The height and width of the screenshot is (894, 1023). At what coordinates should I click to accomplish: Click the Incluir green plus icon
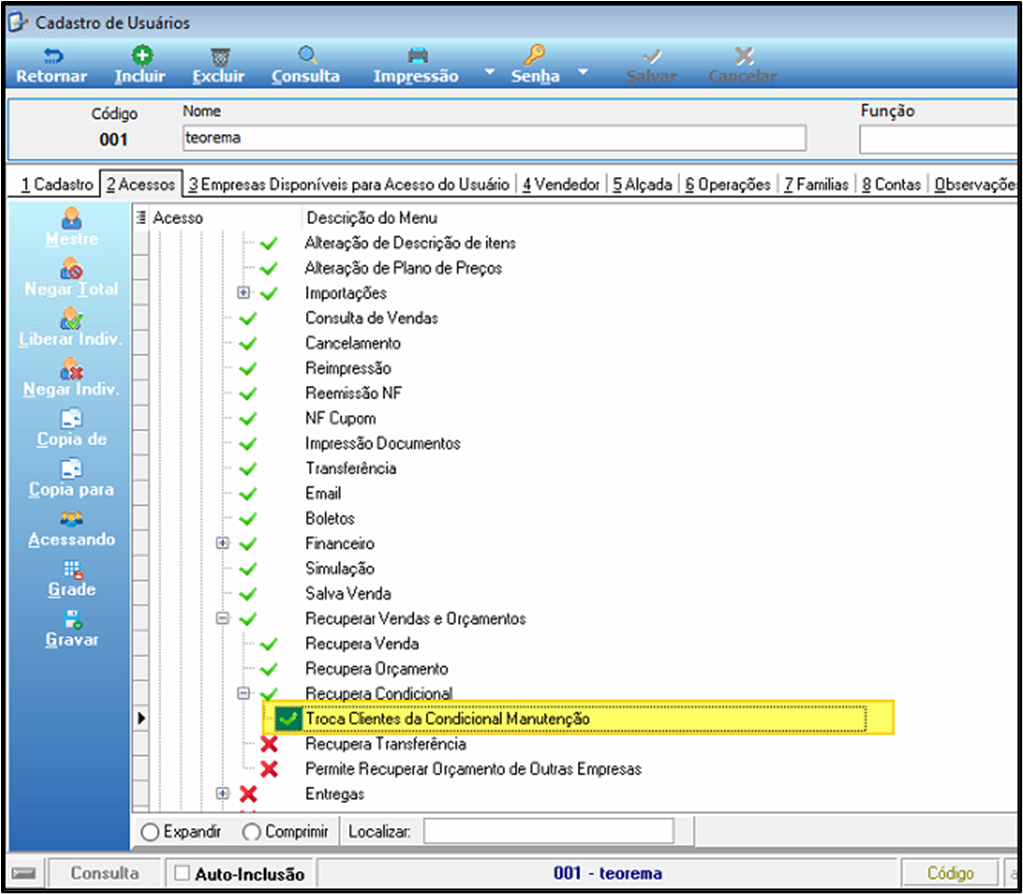[x=141, y=55]
